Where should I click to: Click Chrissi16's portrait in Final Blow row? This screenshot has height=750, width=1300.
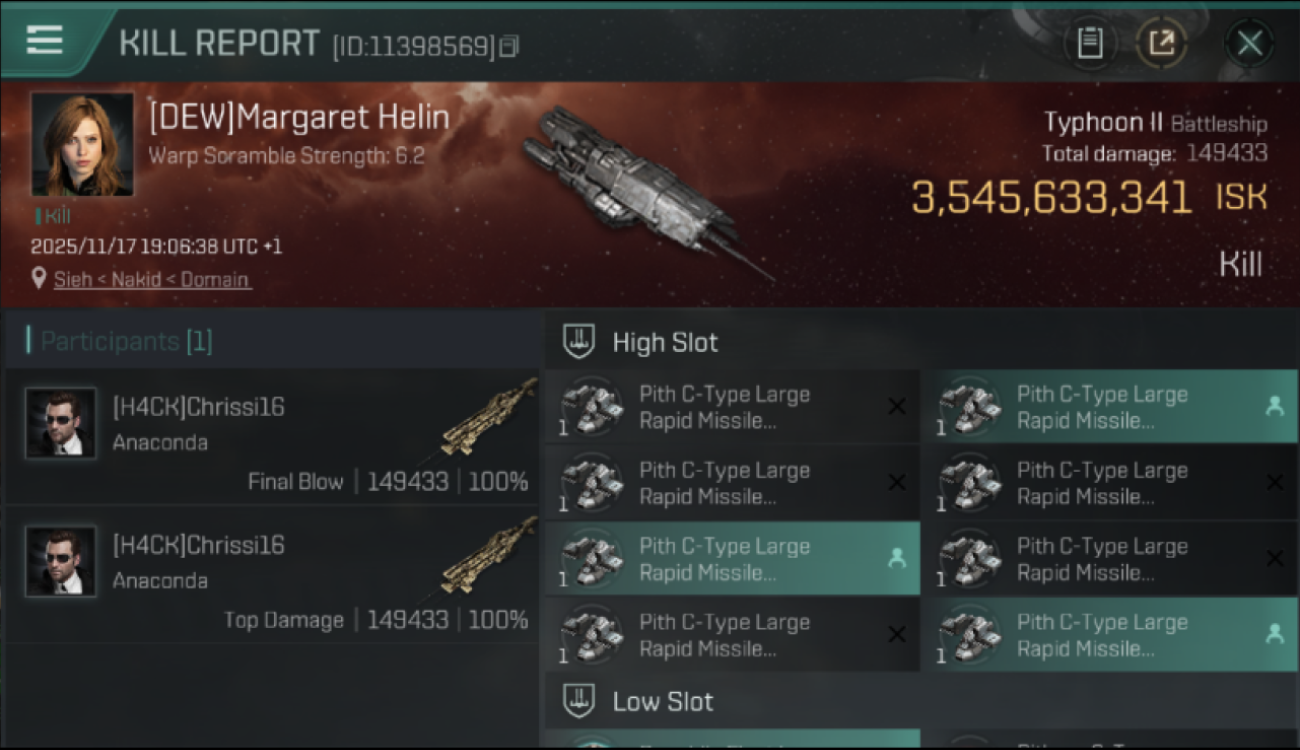click(61, 423)
